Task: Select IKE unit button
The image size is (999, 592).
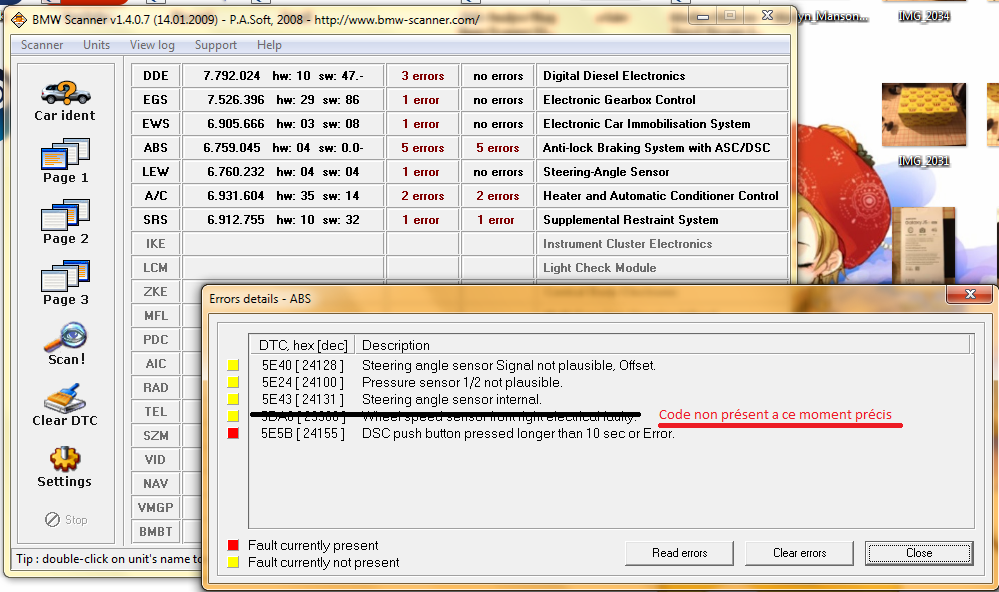Action: [x=156, y=244]
